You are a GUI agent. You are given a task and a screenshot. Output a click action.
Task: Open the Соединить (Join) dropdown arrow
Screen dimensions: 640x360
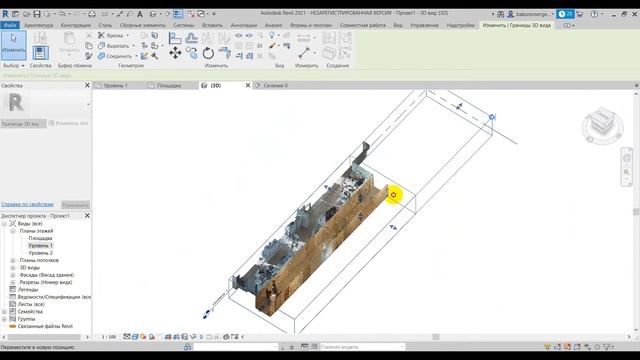point(136,56)
